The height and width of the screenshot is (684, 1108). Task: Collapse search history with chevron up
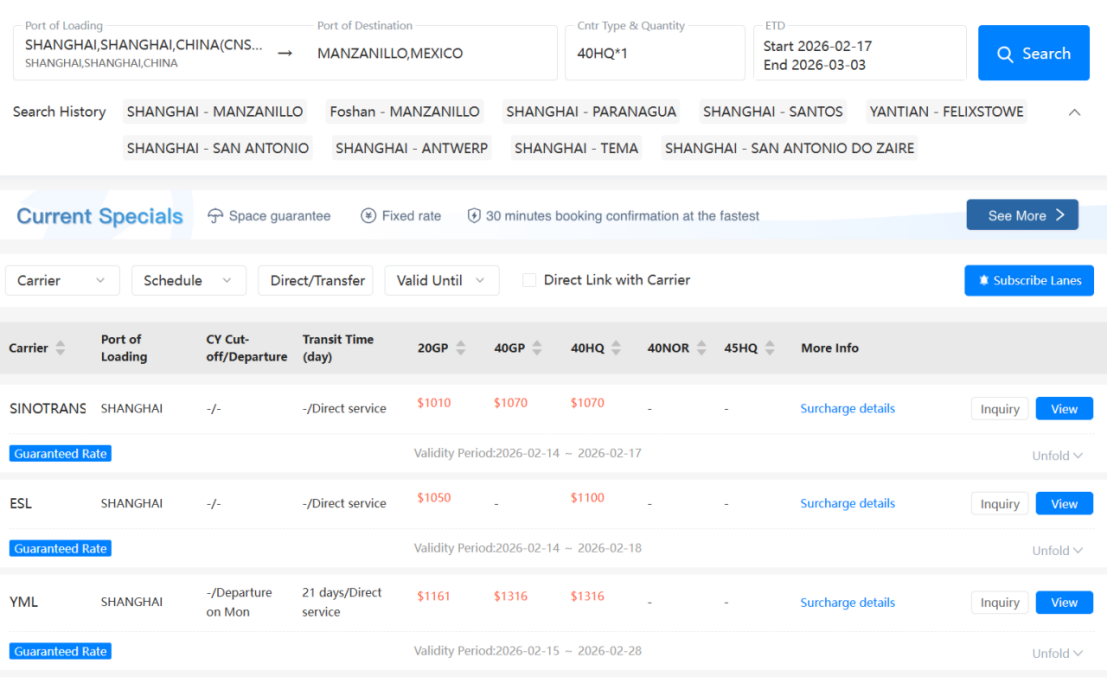[1075, 112]
